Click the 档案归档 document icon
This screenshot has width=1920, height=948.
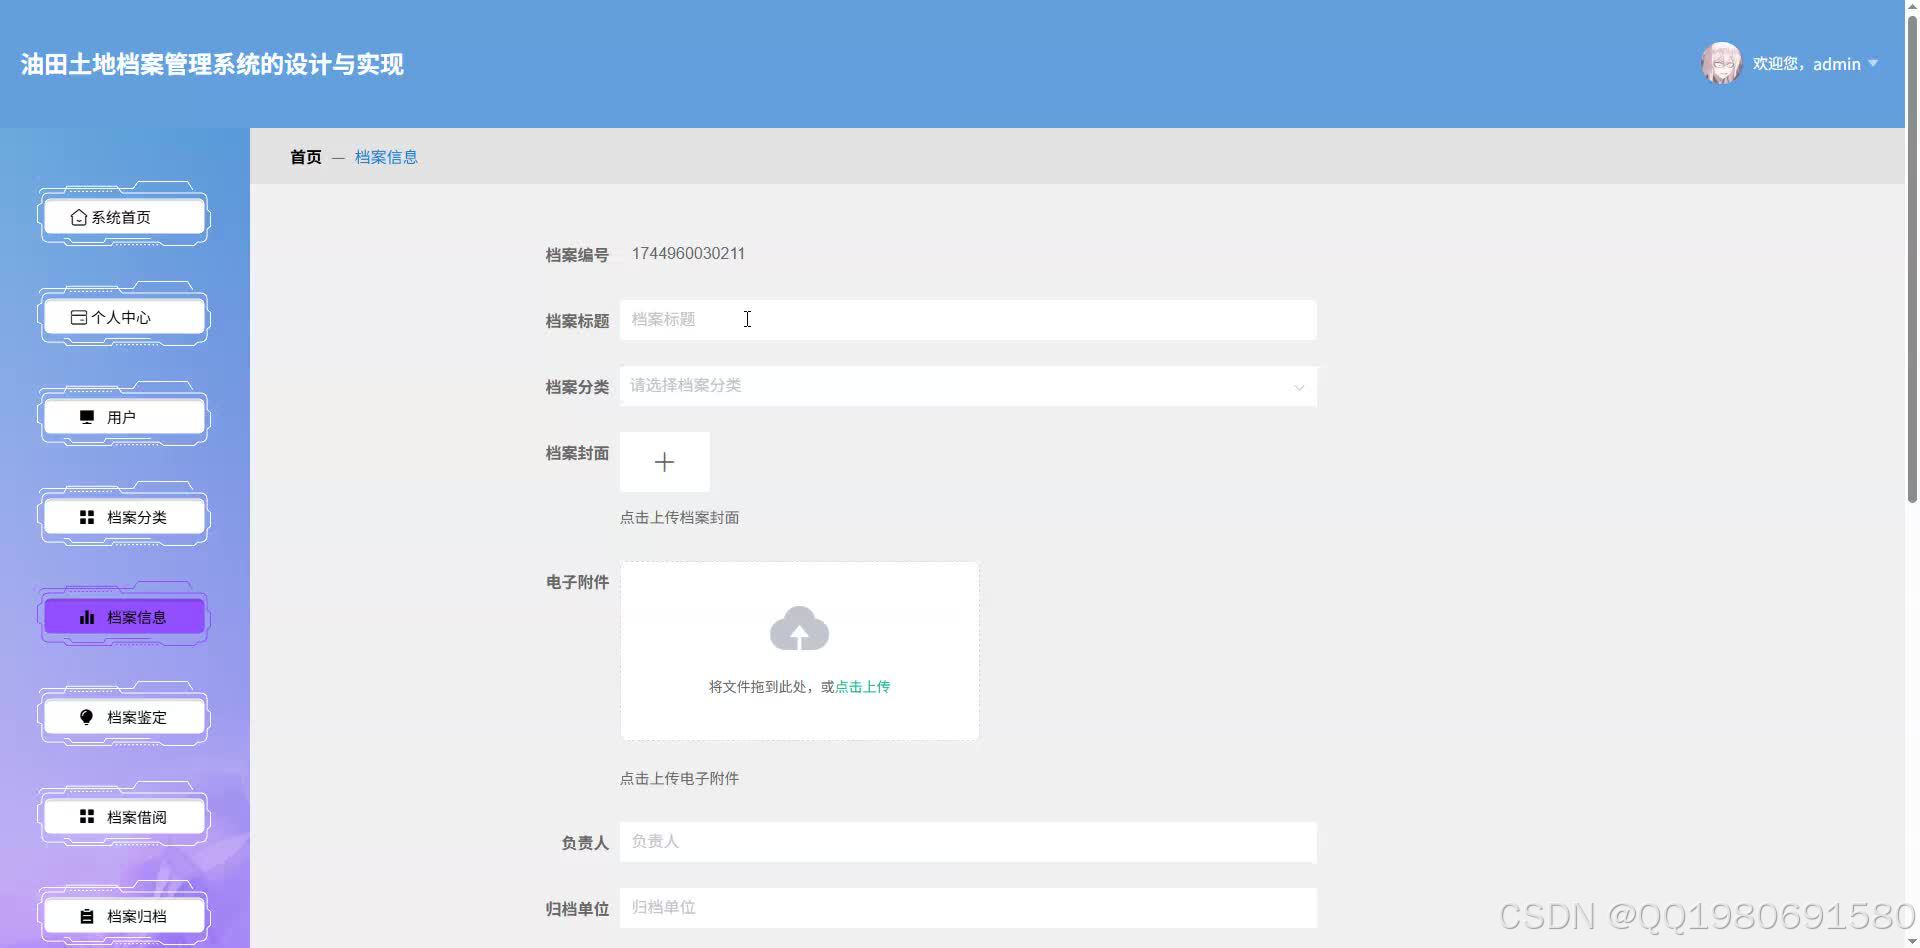(86, 915)
